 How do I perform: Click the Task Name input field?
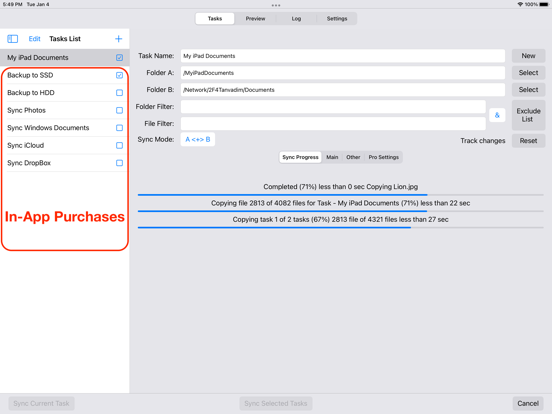[343, 56]
